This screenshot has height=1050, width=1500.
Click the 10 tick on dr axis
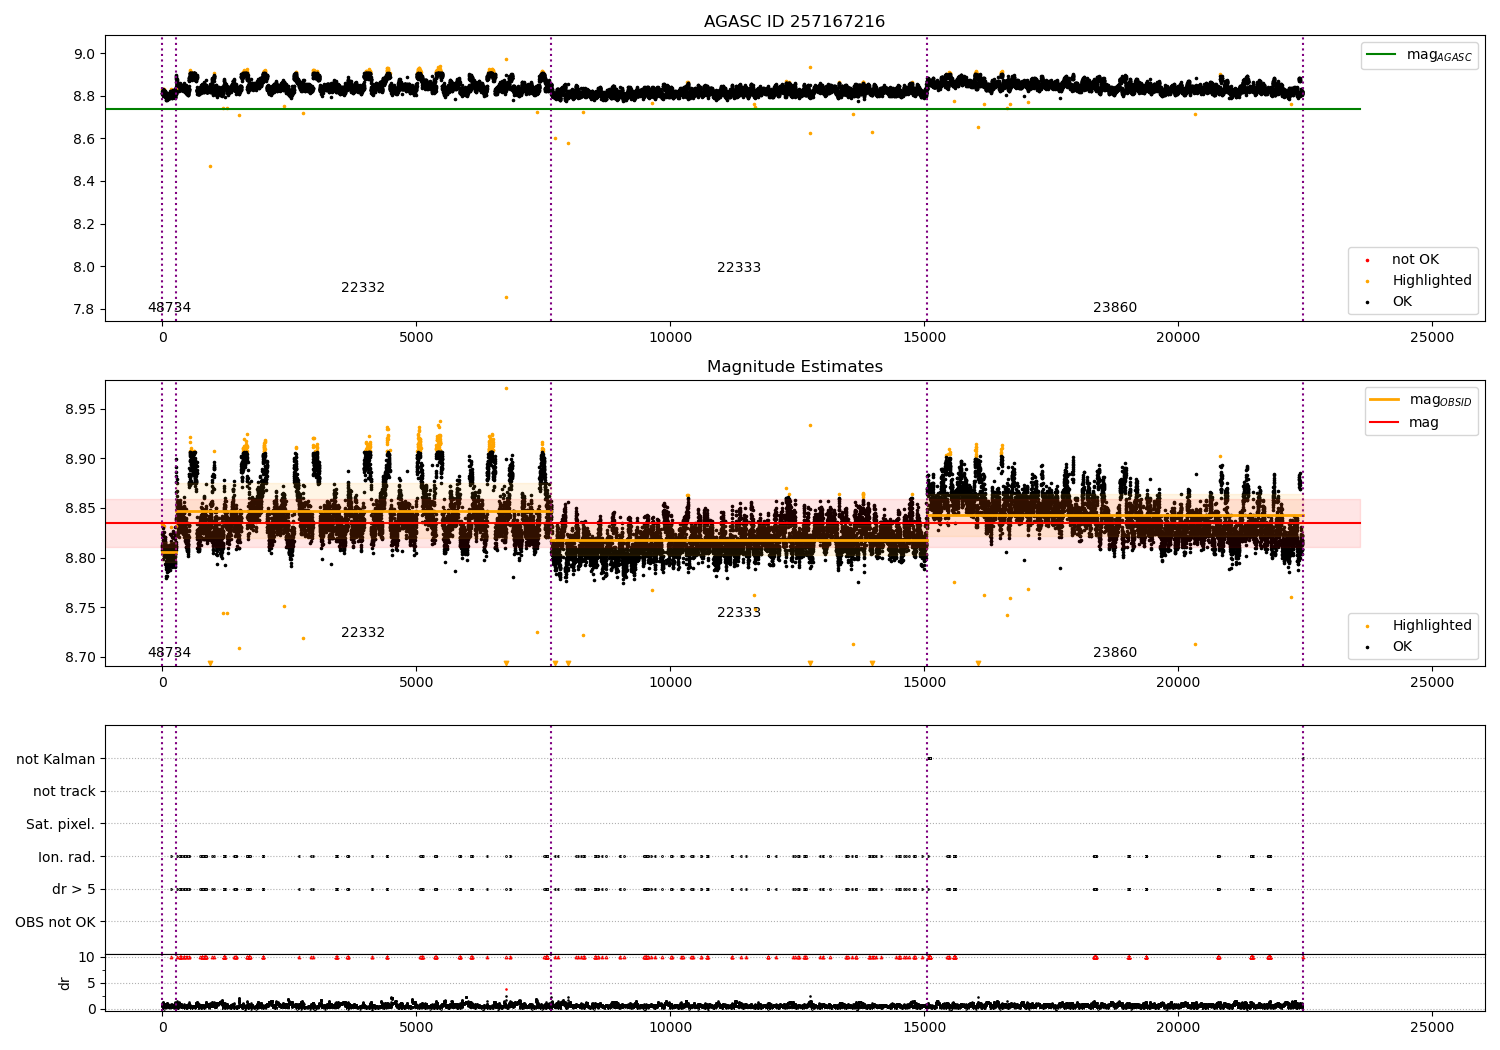coord(87,957)
